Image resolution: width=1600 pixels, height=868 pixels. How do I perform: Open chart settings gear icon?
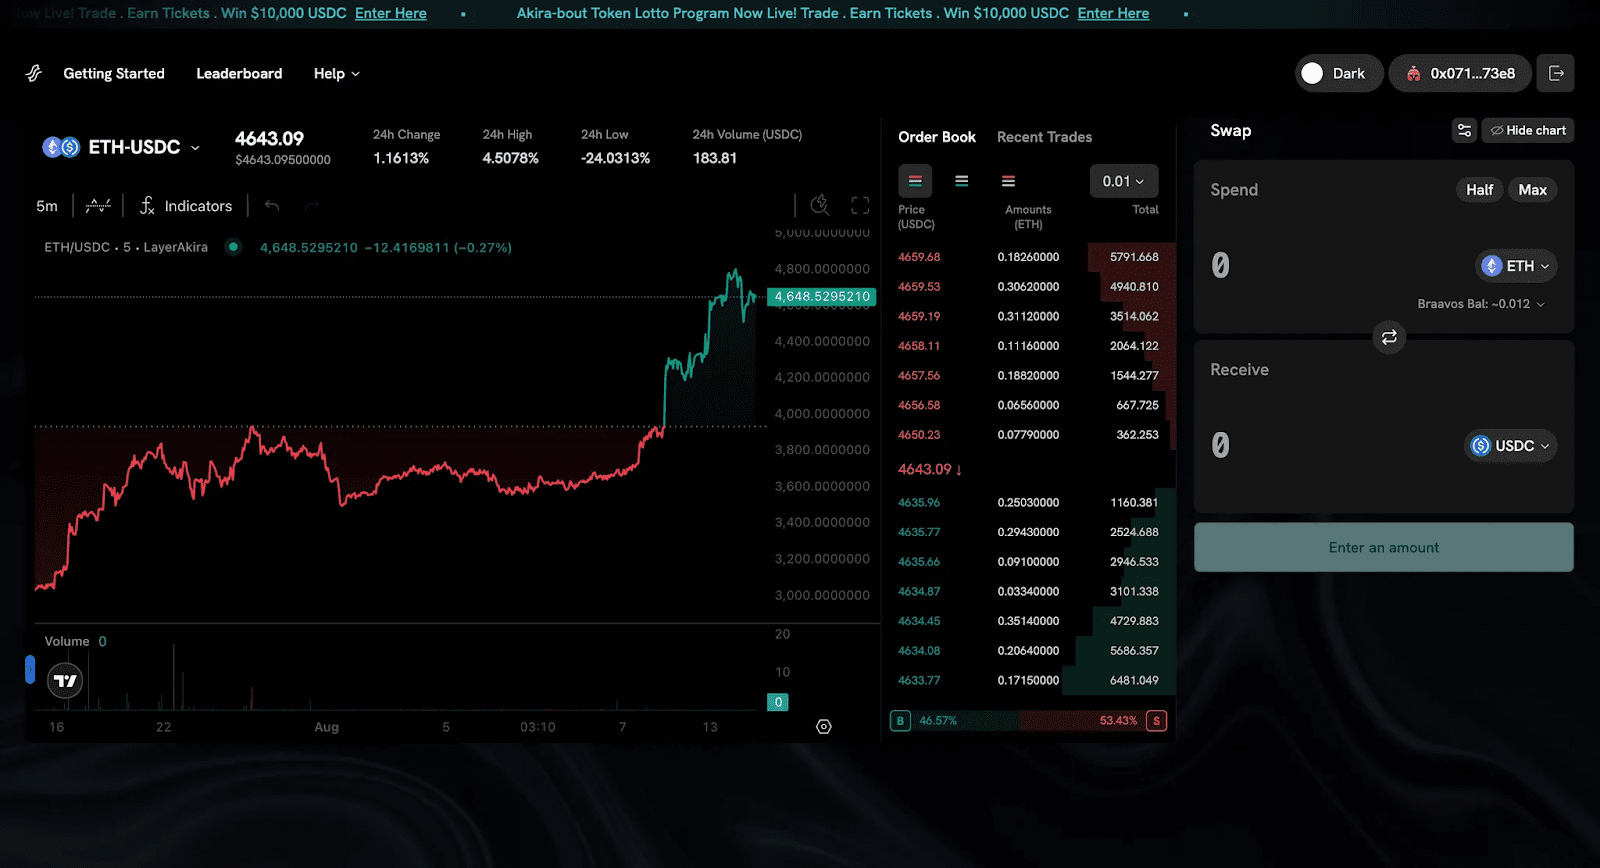(824, 727)
